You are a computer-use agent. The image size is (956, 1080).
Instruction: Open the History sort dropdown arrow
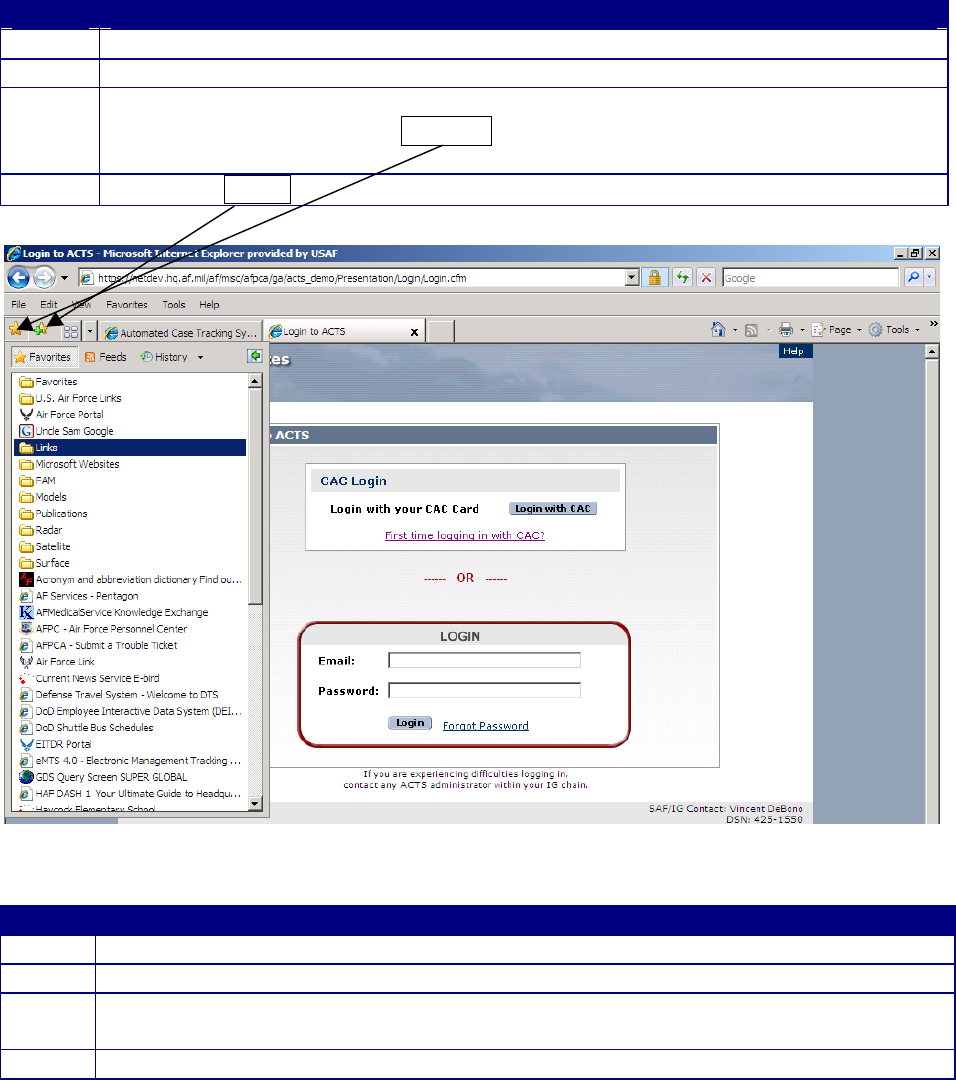click(200, 357)
